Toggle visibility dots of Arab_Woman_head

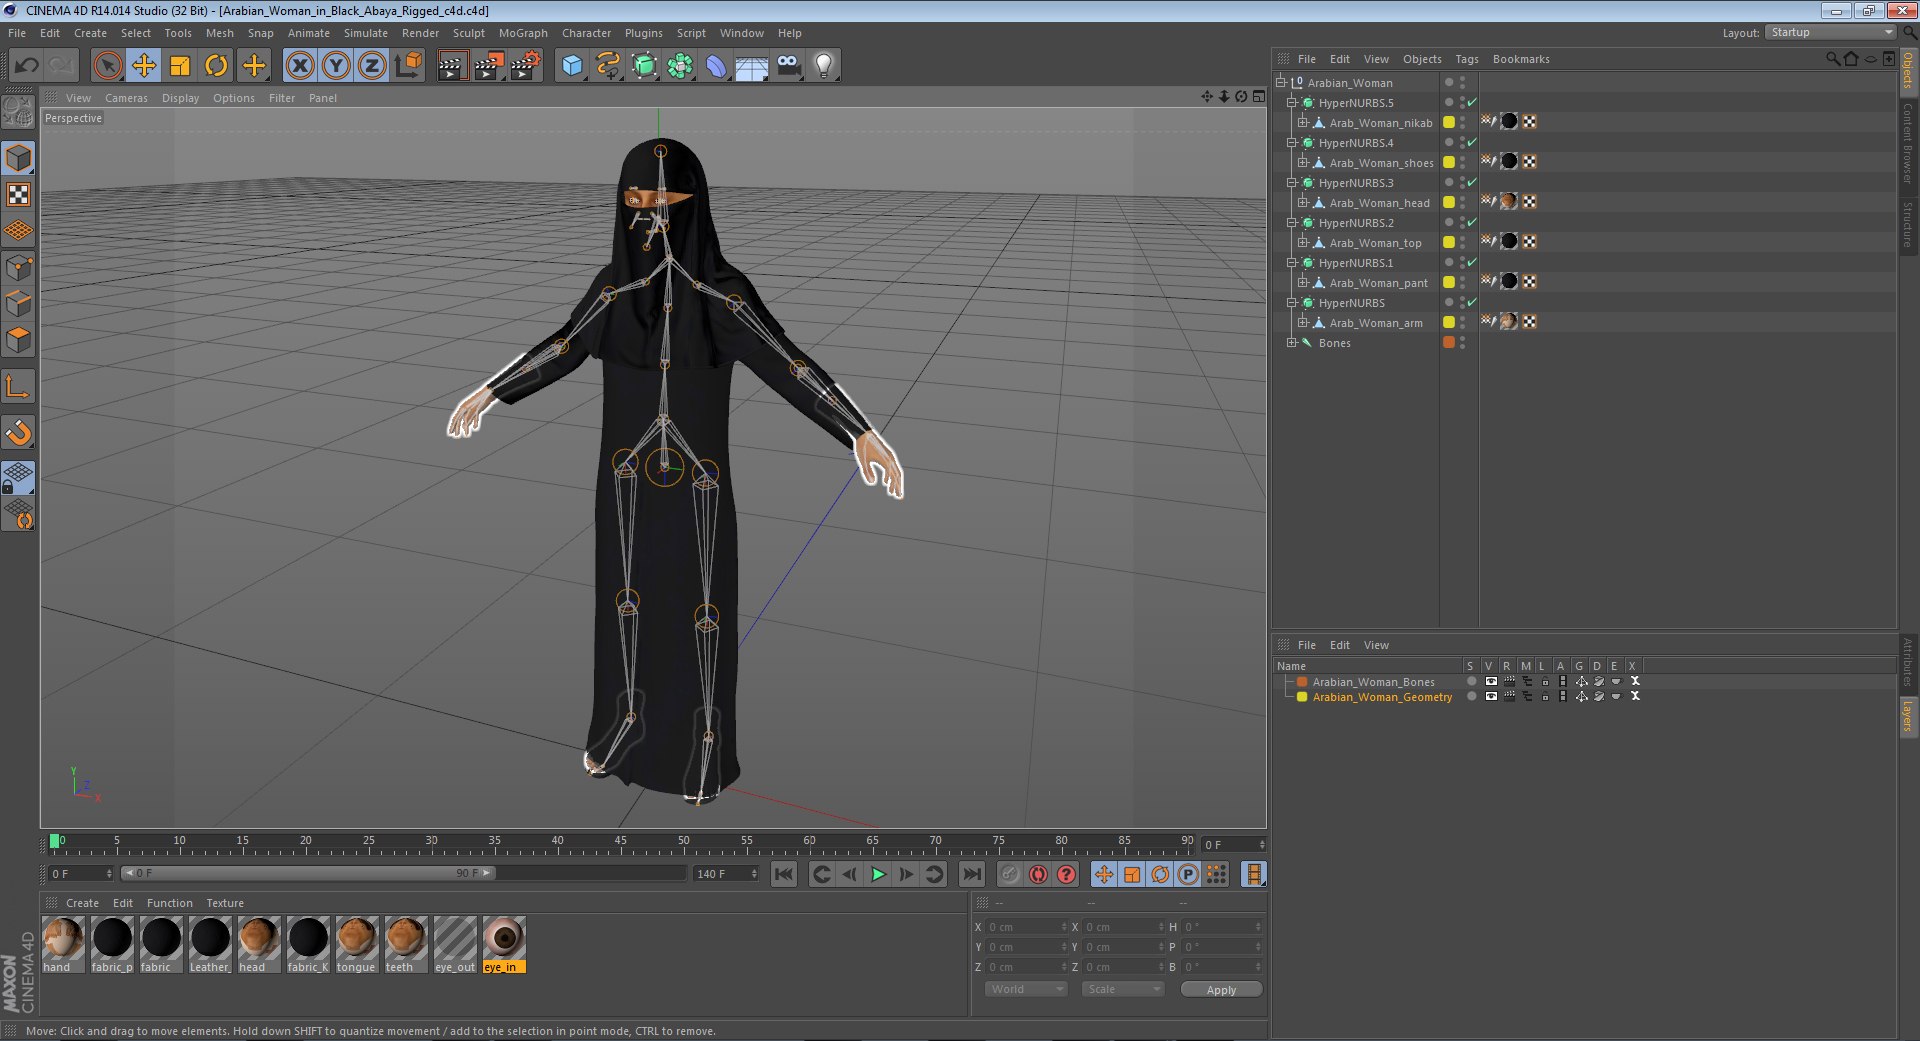tap(1463, 203)
